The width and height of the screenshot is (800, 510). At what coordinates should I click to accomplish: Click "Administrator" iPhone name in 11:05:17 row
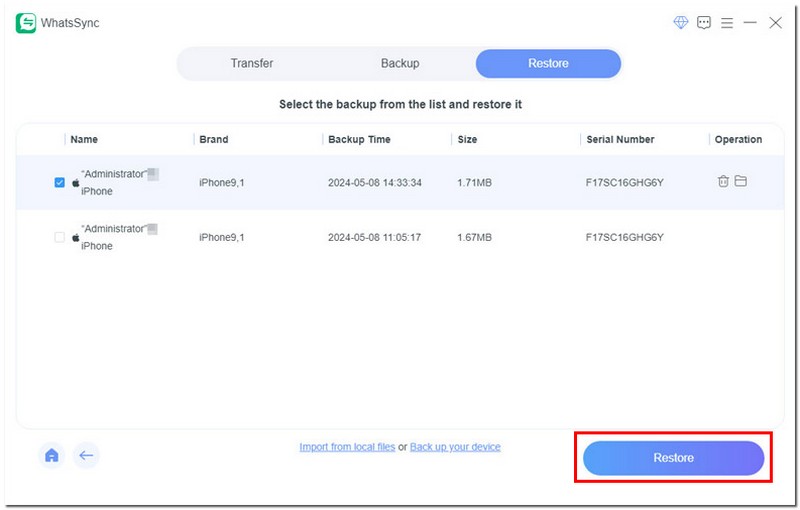click(119, 237)
